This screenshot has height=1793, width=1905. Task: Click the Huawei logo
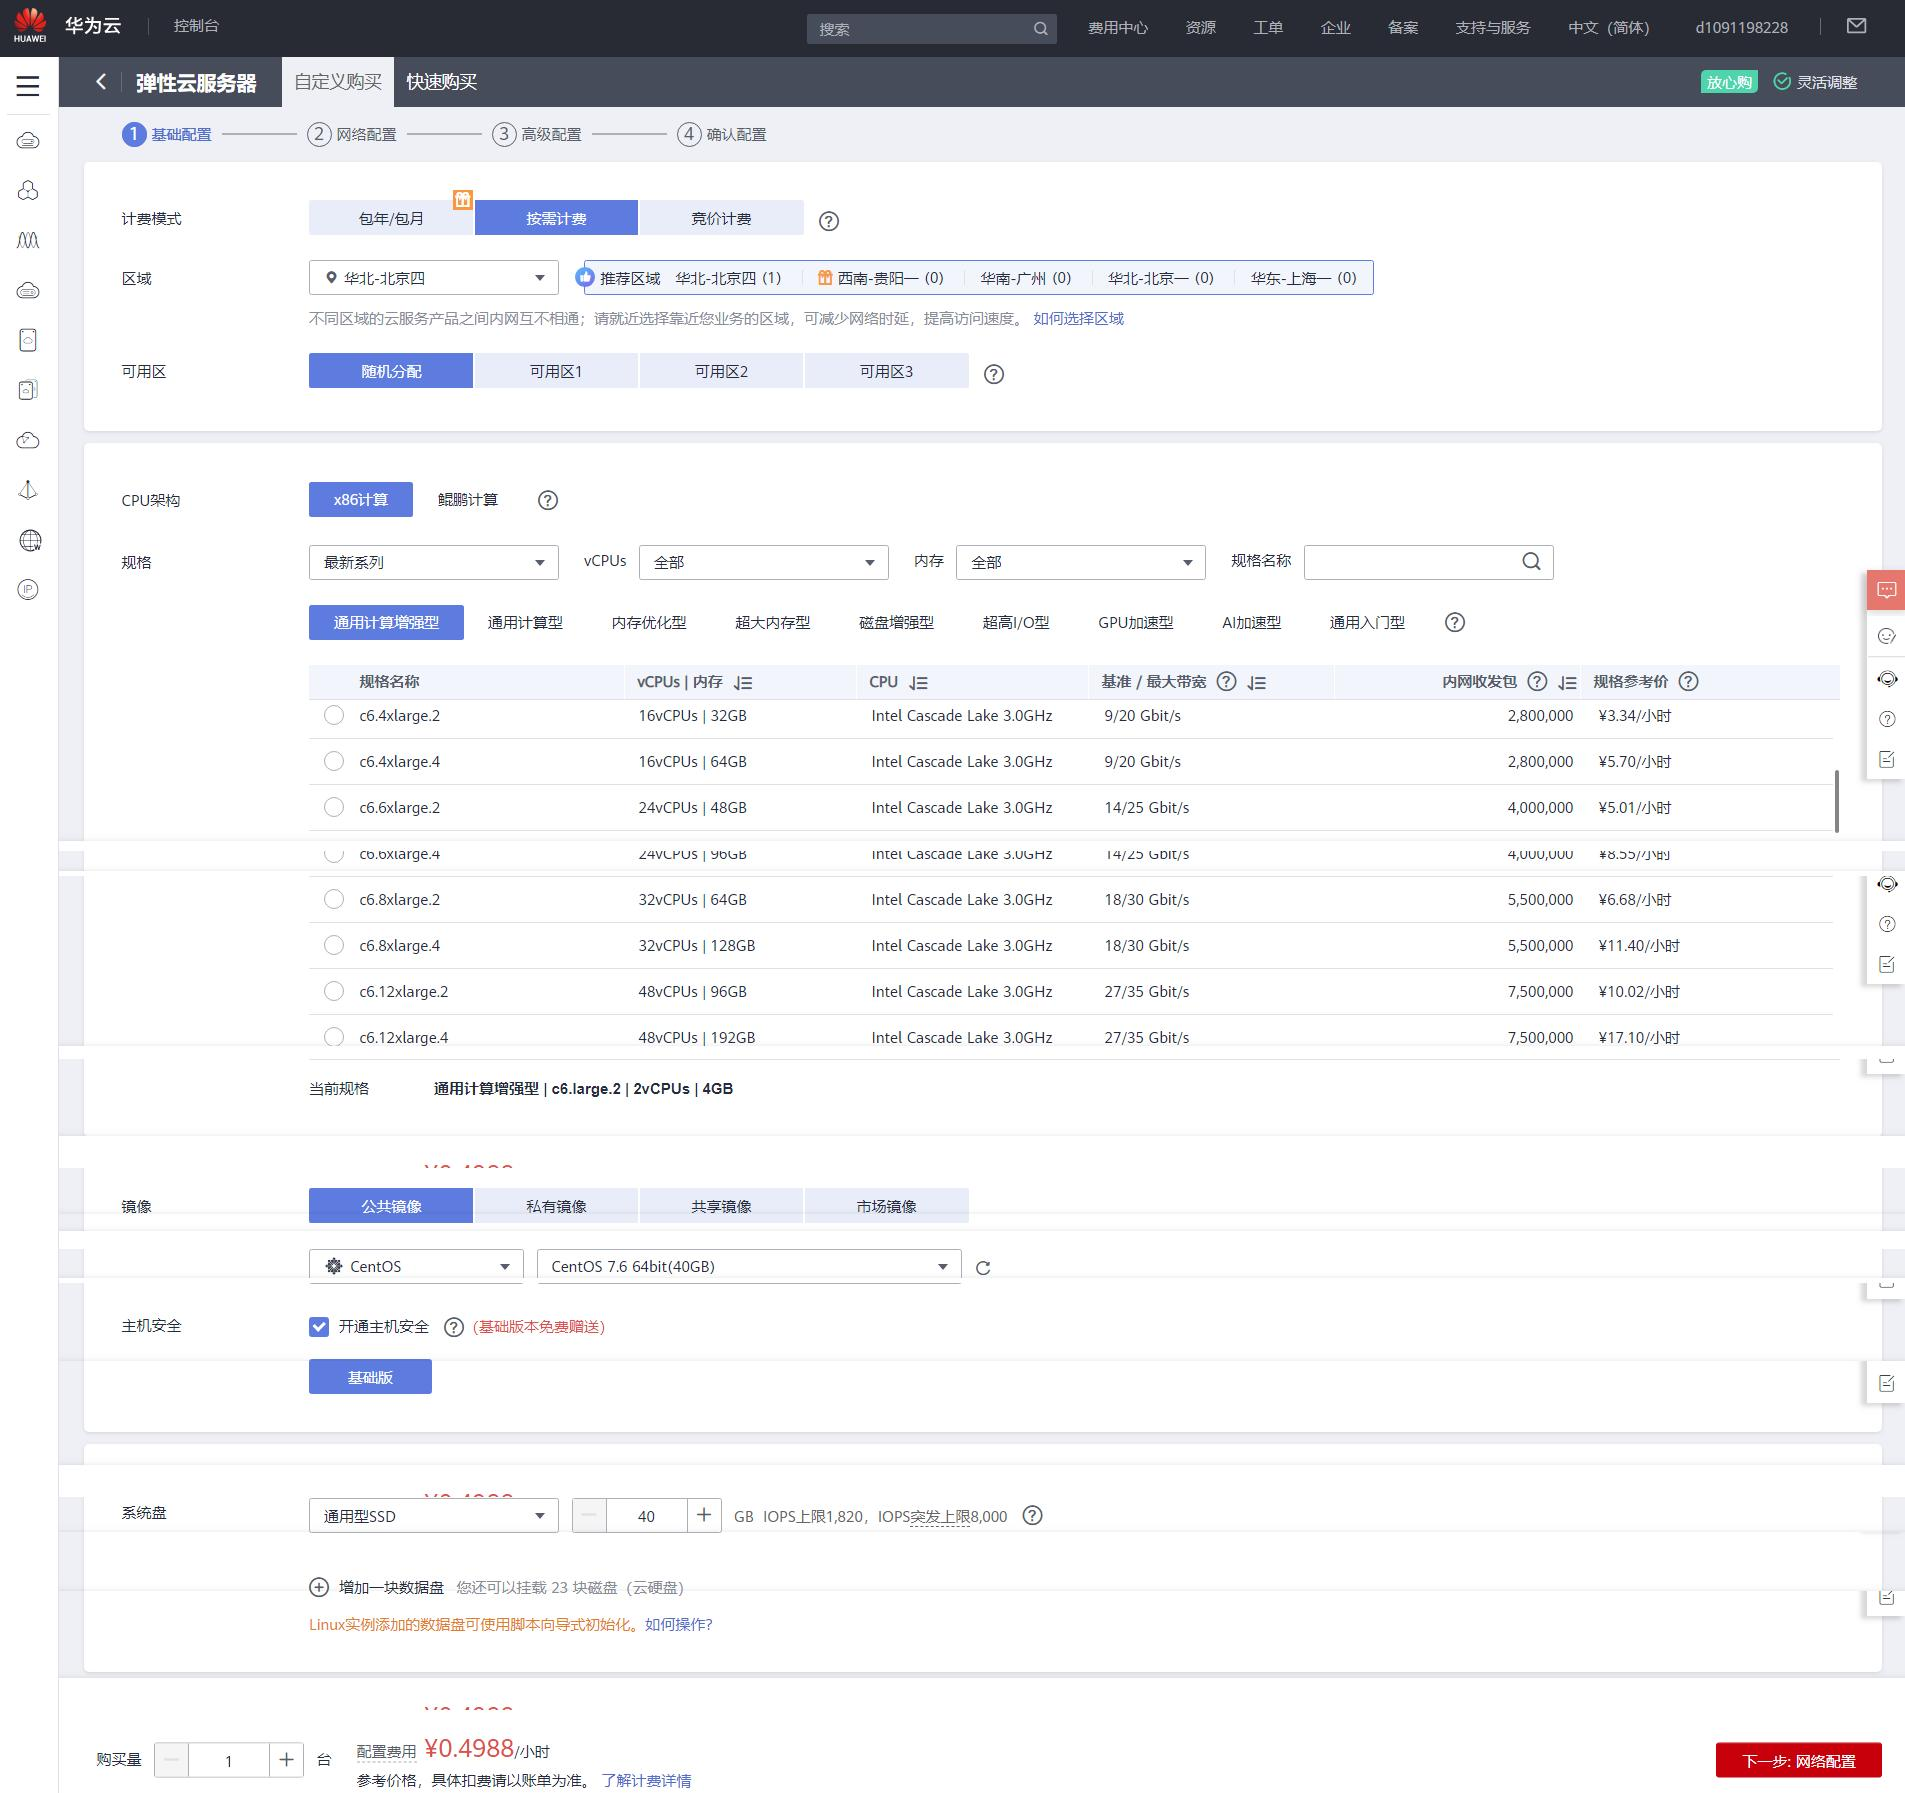pyautogui.click(x=30, y=26)
